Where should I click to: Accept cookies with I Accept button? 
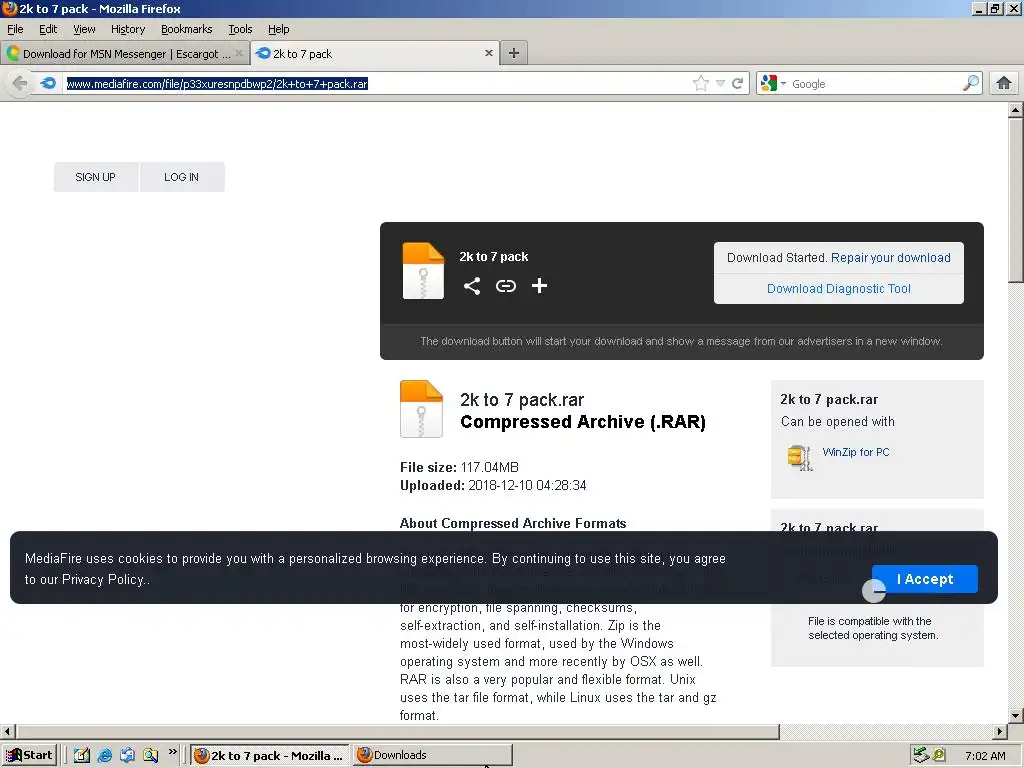click(x=925, y=579)
